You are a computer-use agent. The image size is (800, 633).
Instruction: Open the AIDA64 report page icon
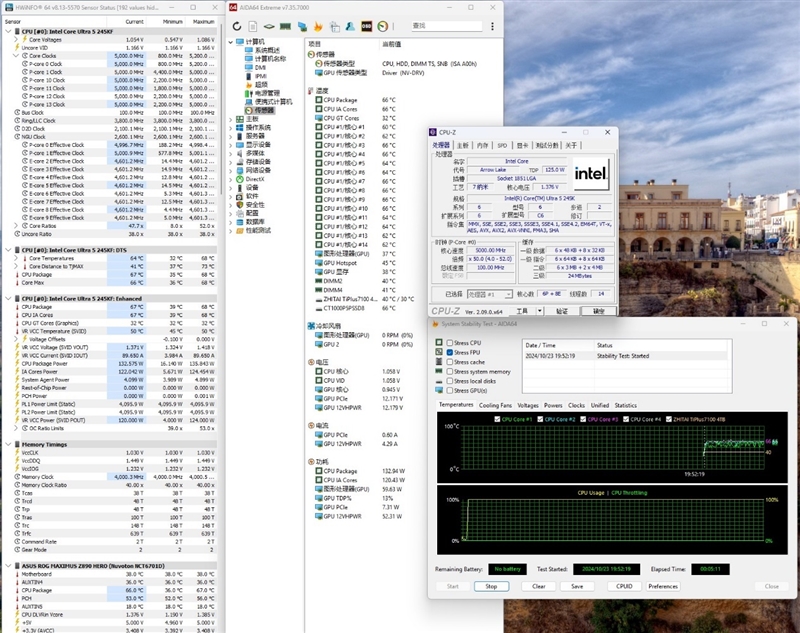tap(253, 26)
